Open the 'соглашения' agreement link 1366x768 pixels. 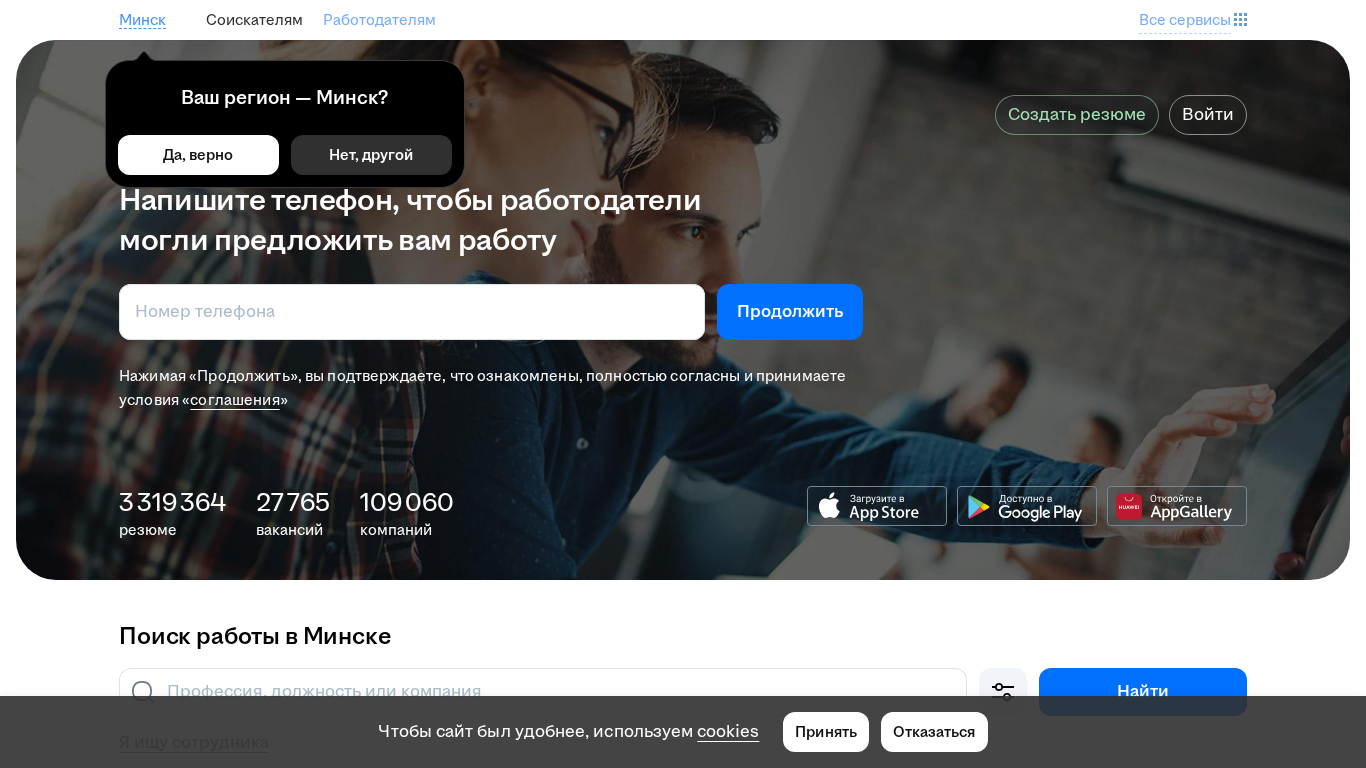coord(235,400)
